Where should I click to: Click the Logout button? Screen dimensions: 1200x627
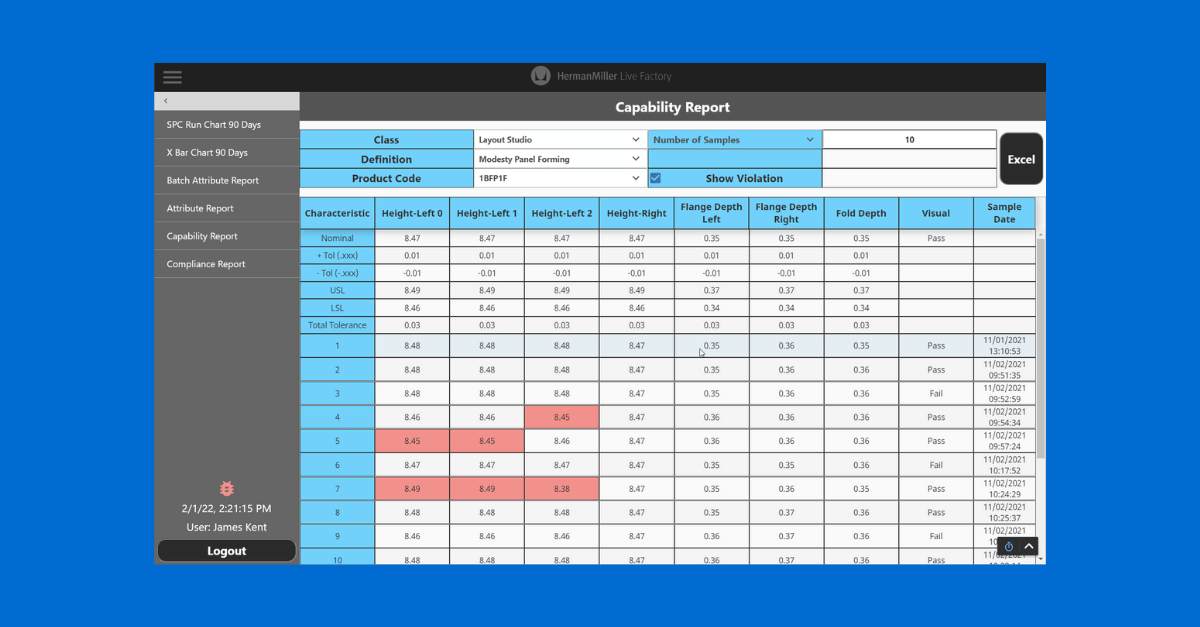[226, 551]
